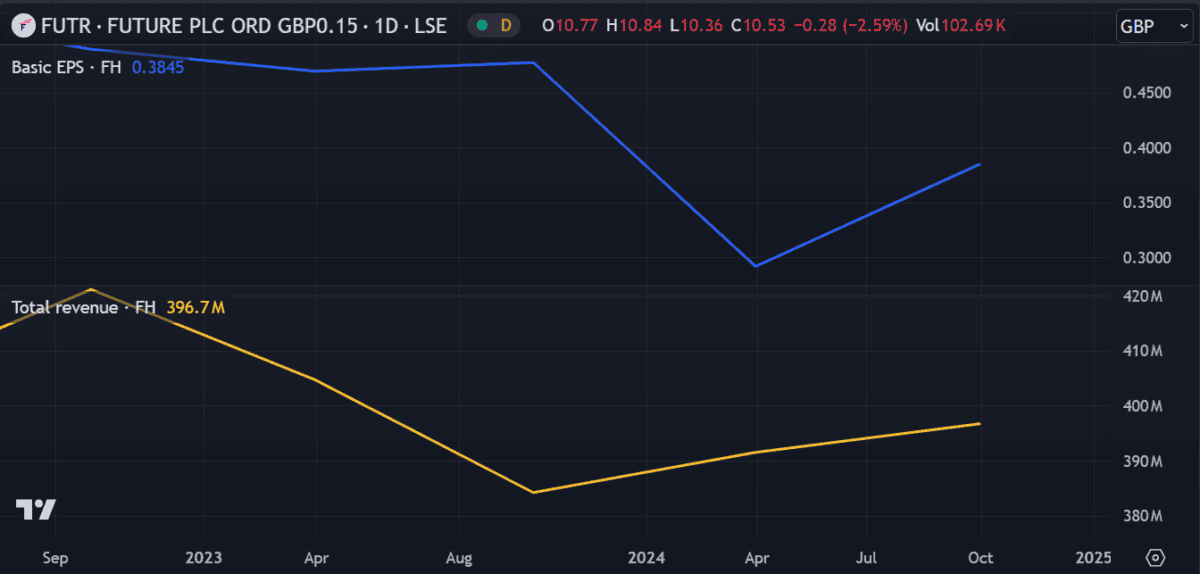The height and width of the screenshot is (574, 1200).
Task: Click the green market status dot
Action: tap(483, 25)
